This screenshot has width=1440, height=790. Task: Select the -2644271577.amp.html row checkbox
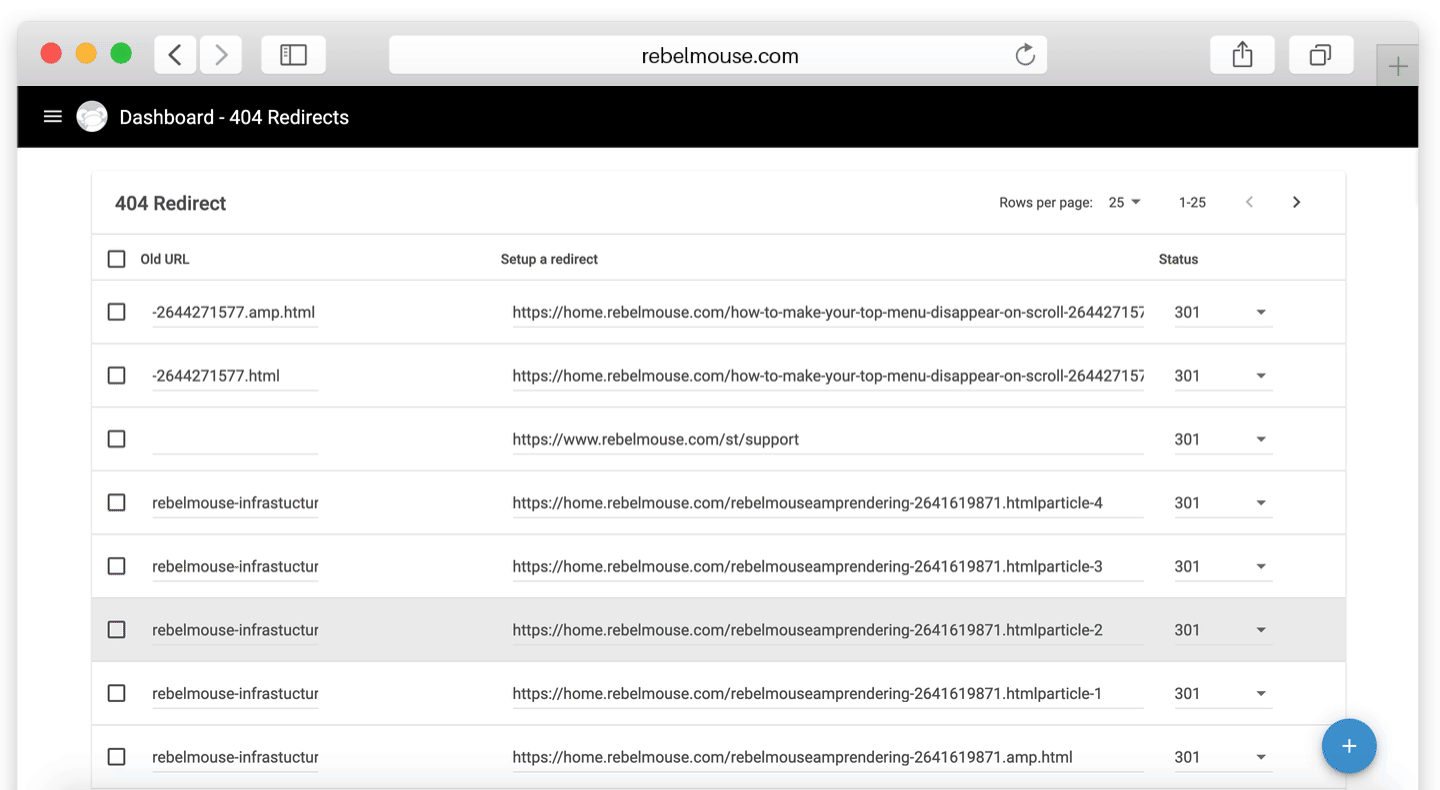(x=117, y=312)
